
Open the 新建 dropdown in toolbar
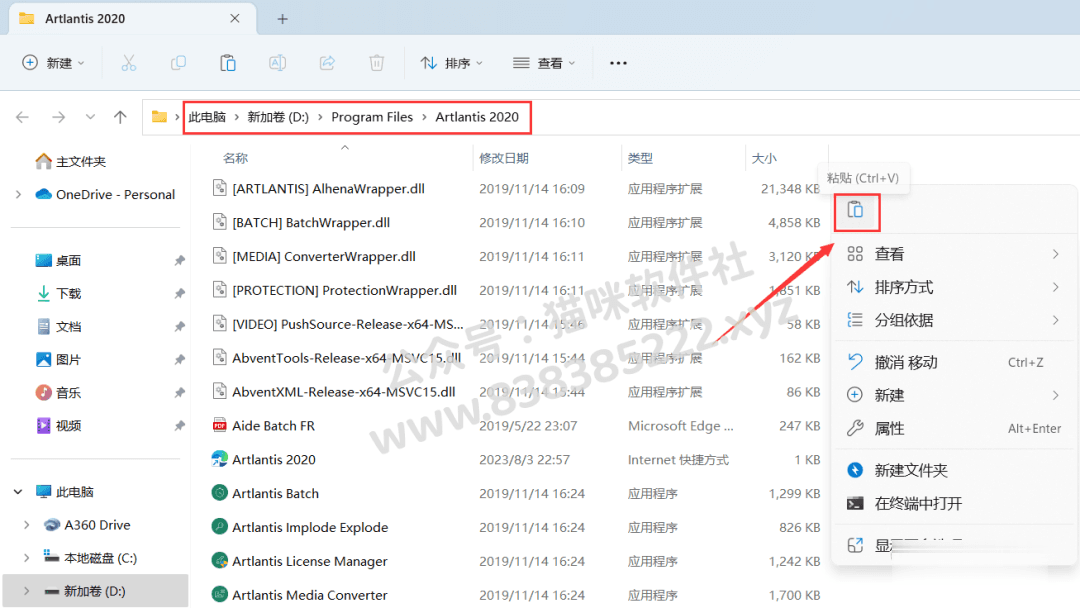click(x=53, y=63)
